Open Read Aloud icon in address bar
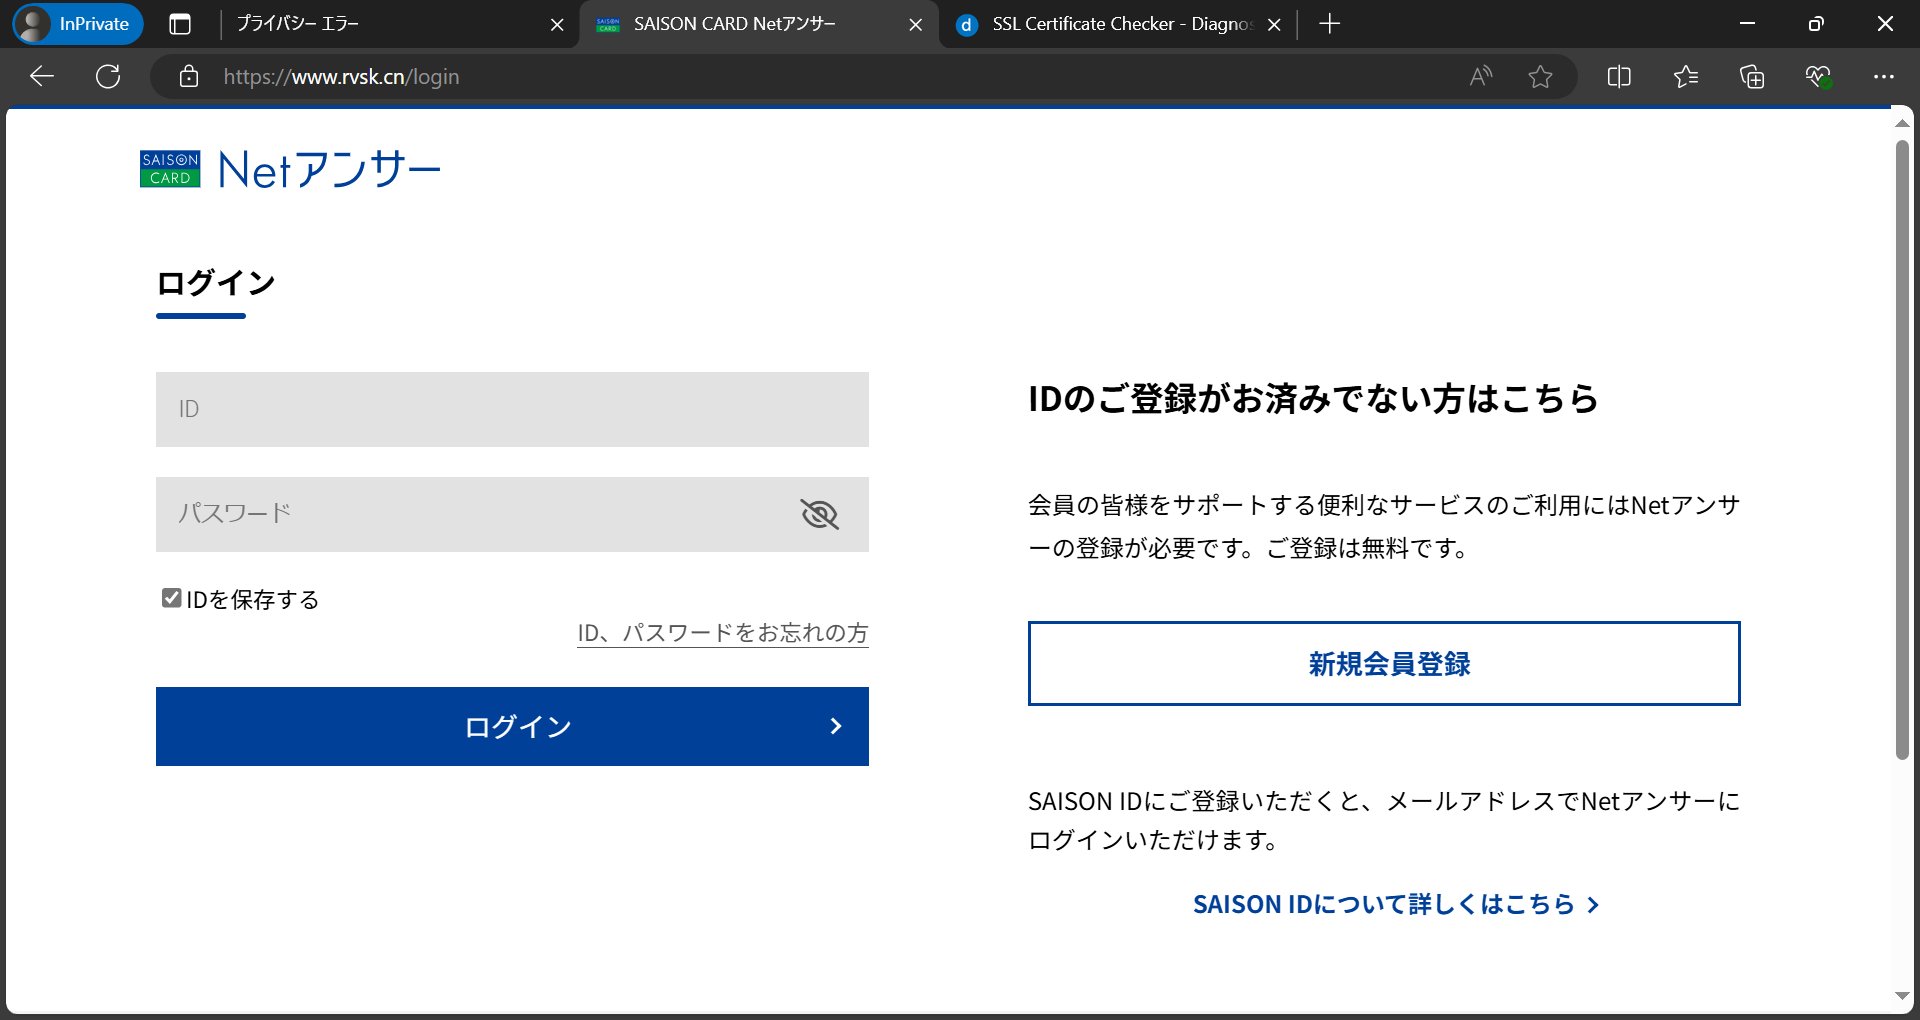This screenshot has width=1920, height=1020. pyautogui.click(x=1481, y=77)
